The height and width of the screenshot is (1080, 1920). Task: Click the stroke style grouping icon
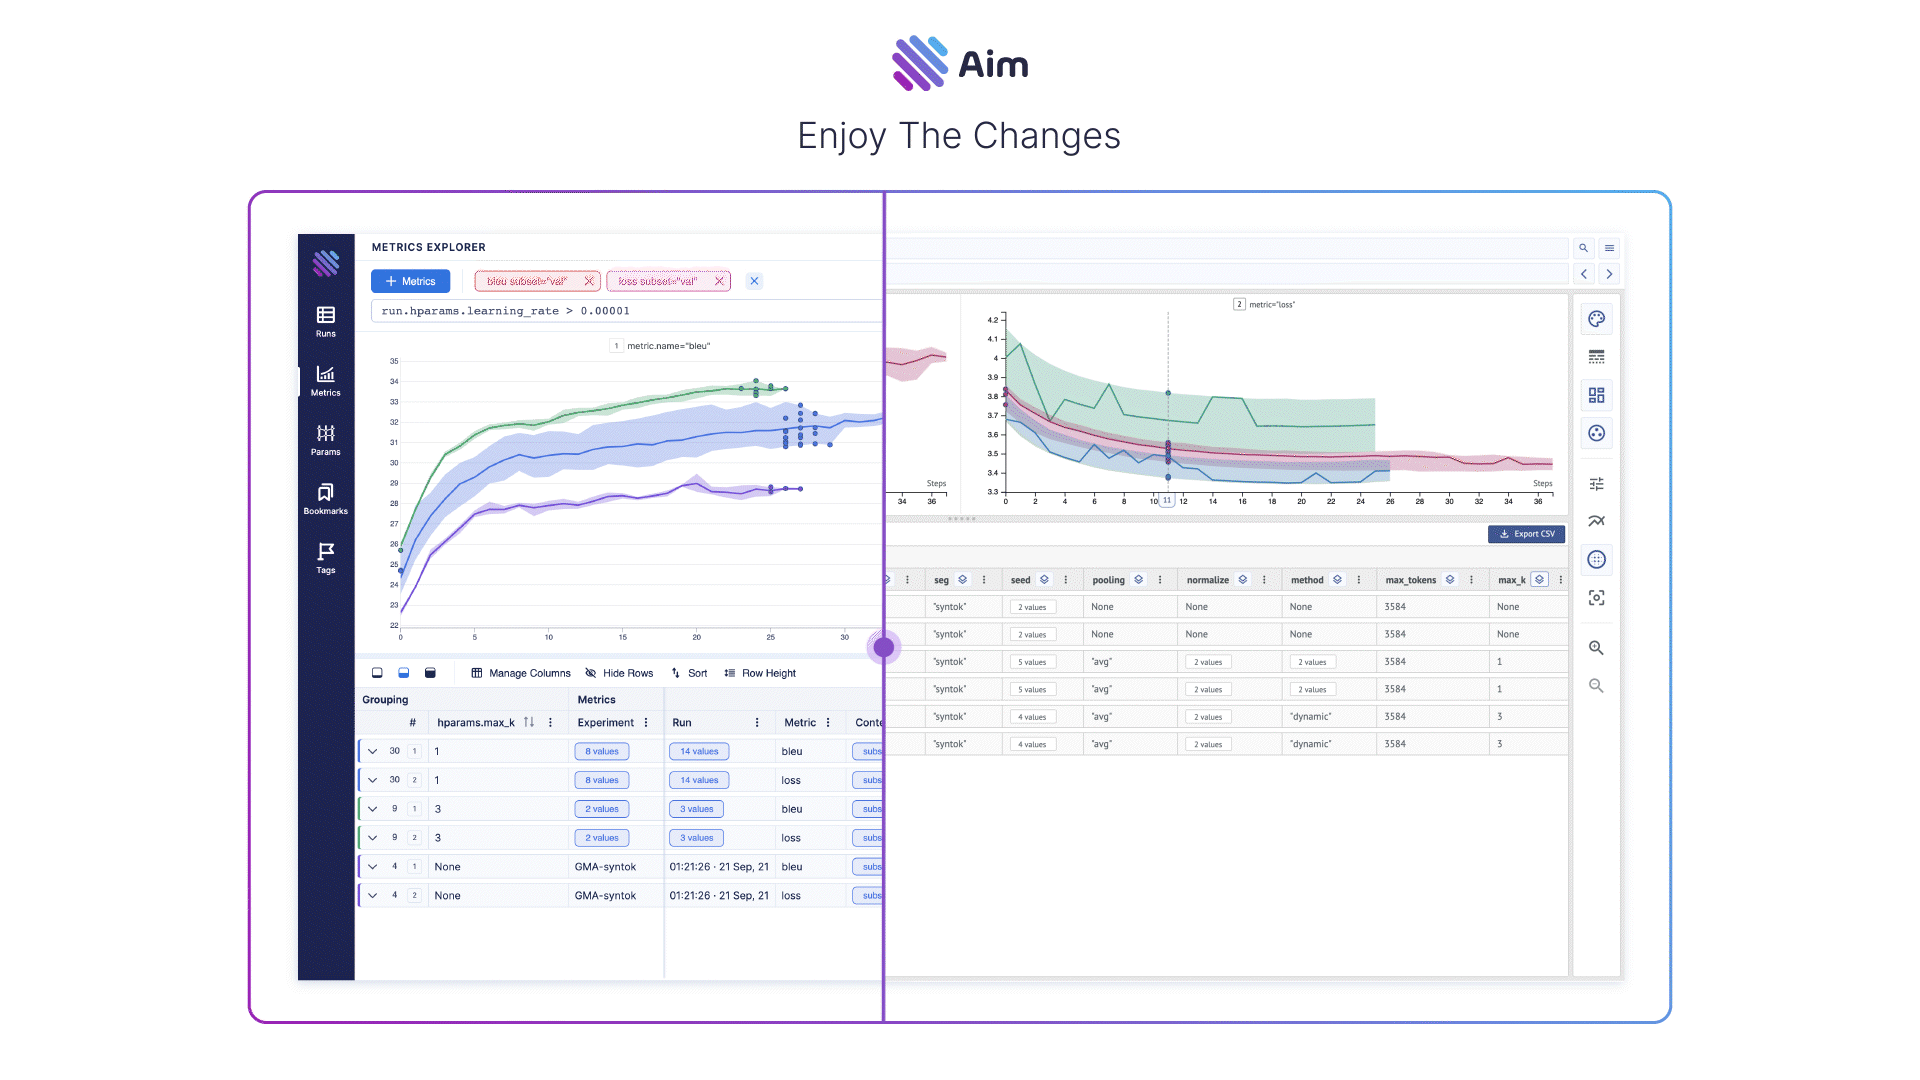(x=1596, y=357)
